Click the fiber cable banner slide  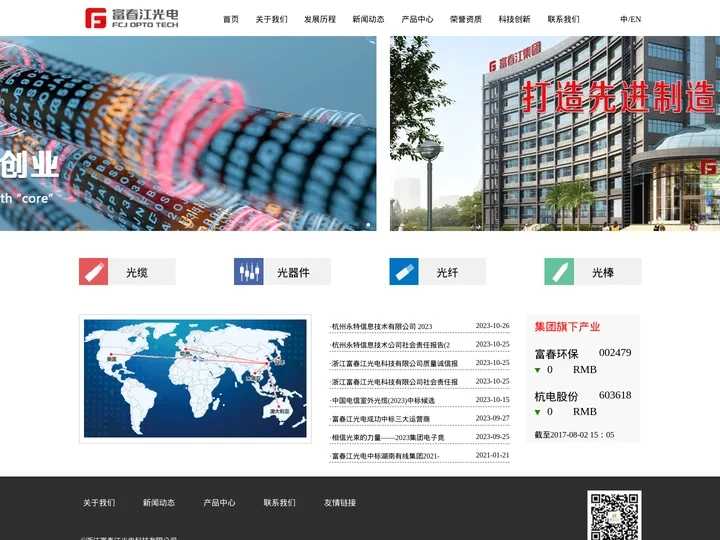pyautogui.click(x=188, y=133)
